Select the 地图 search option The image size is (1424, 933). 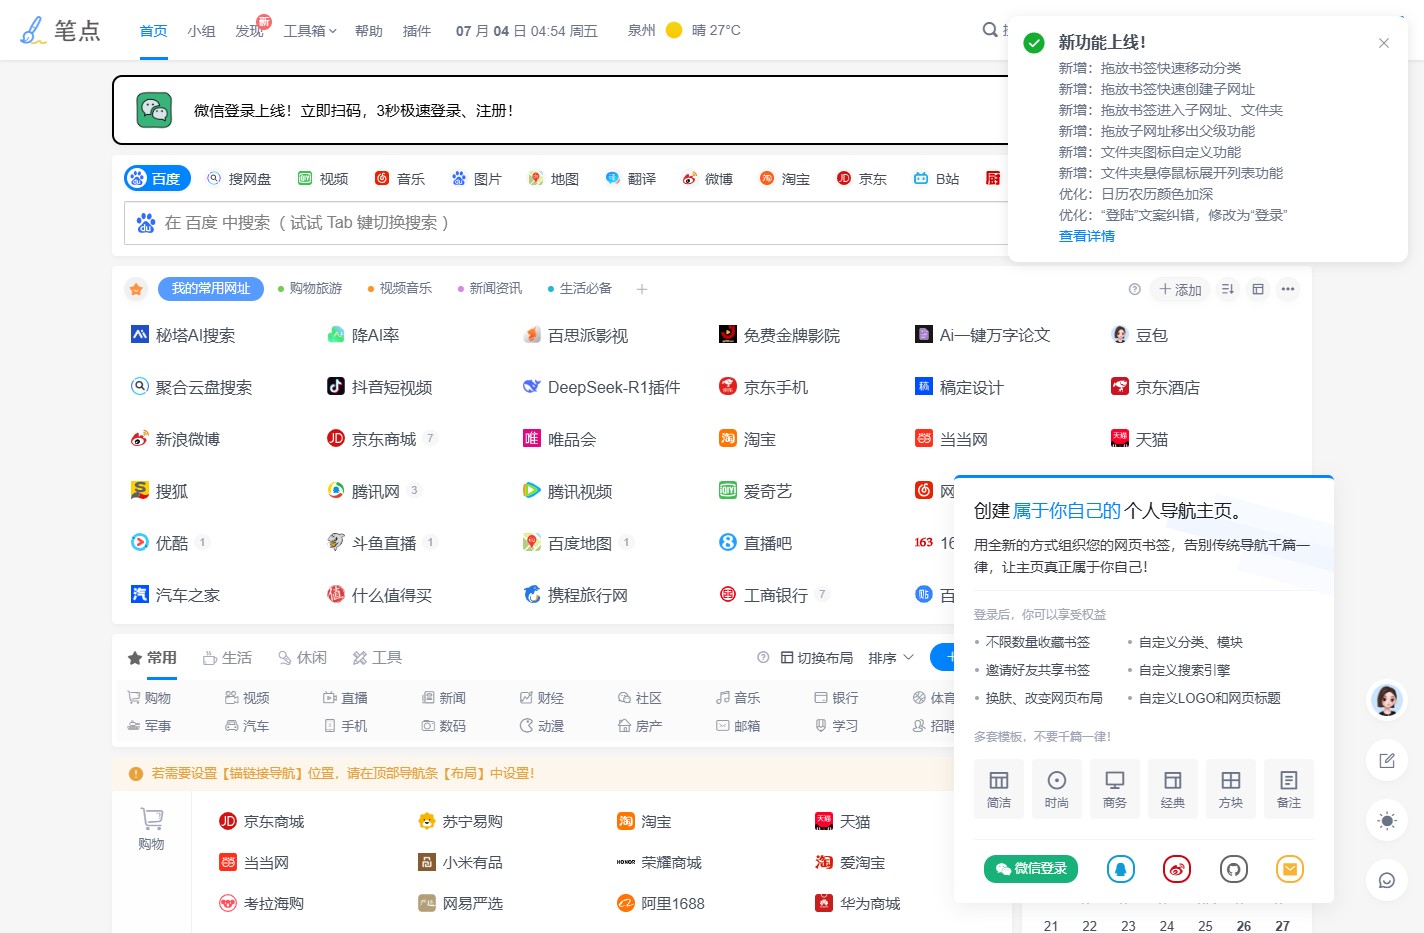(x=554, y=178)
